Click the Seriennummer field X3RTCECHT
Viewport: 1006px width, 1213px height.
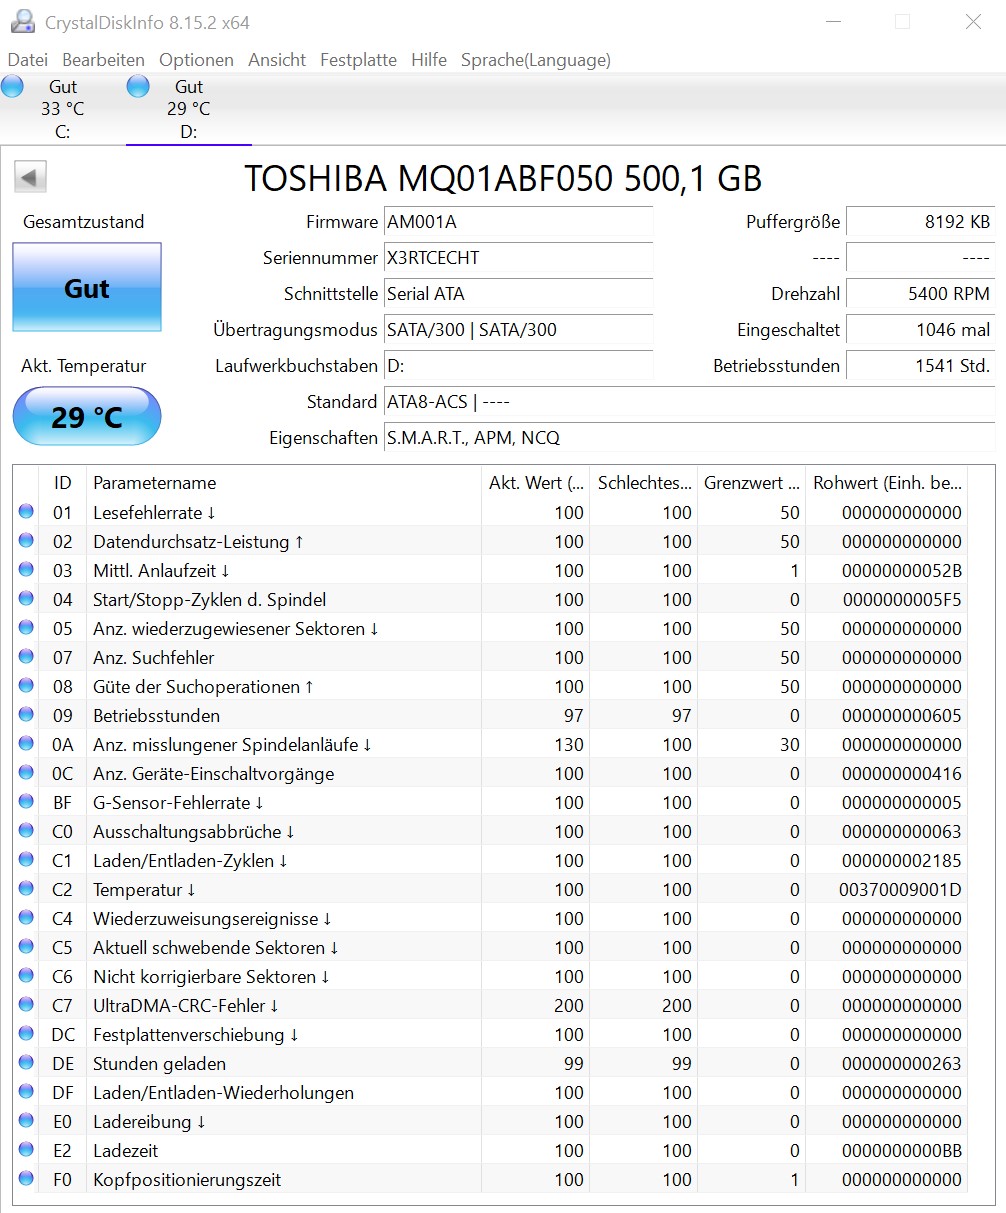coord(518,258)
